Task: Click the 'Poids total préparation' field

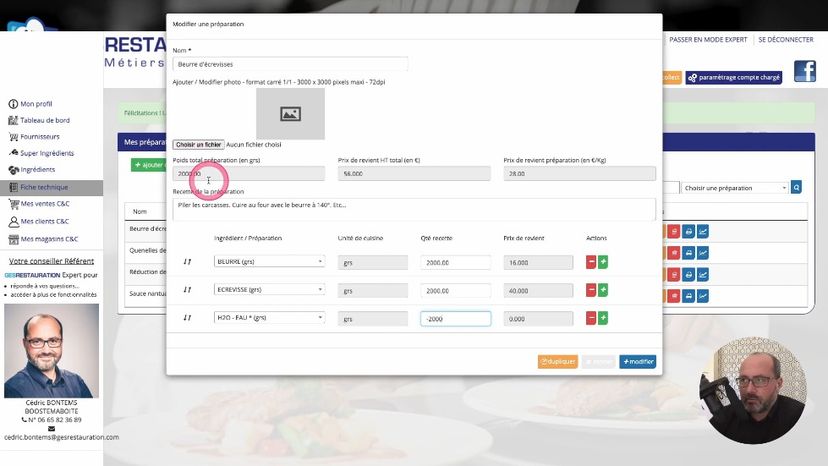Action: [249, 173]
